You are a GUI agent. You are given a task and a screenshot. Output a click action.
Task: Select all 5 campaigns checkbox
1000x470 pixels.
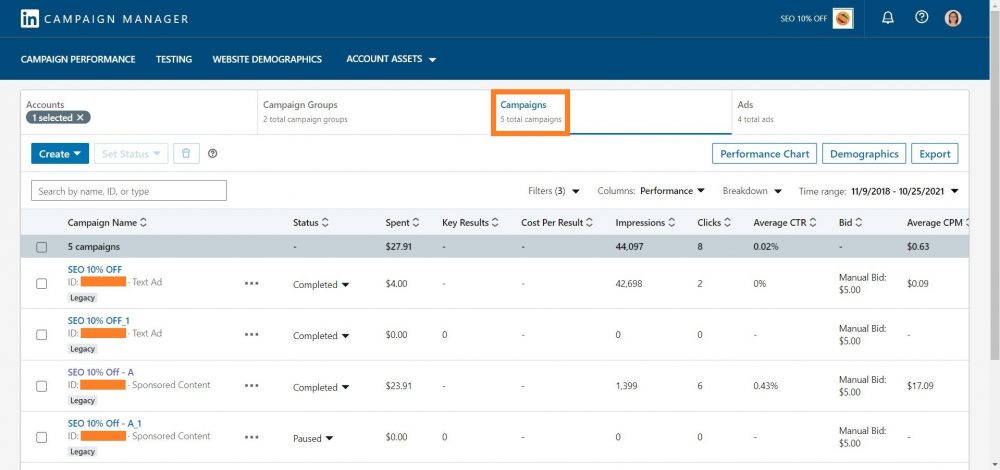41,247
